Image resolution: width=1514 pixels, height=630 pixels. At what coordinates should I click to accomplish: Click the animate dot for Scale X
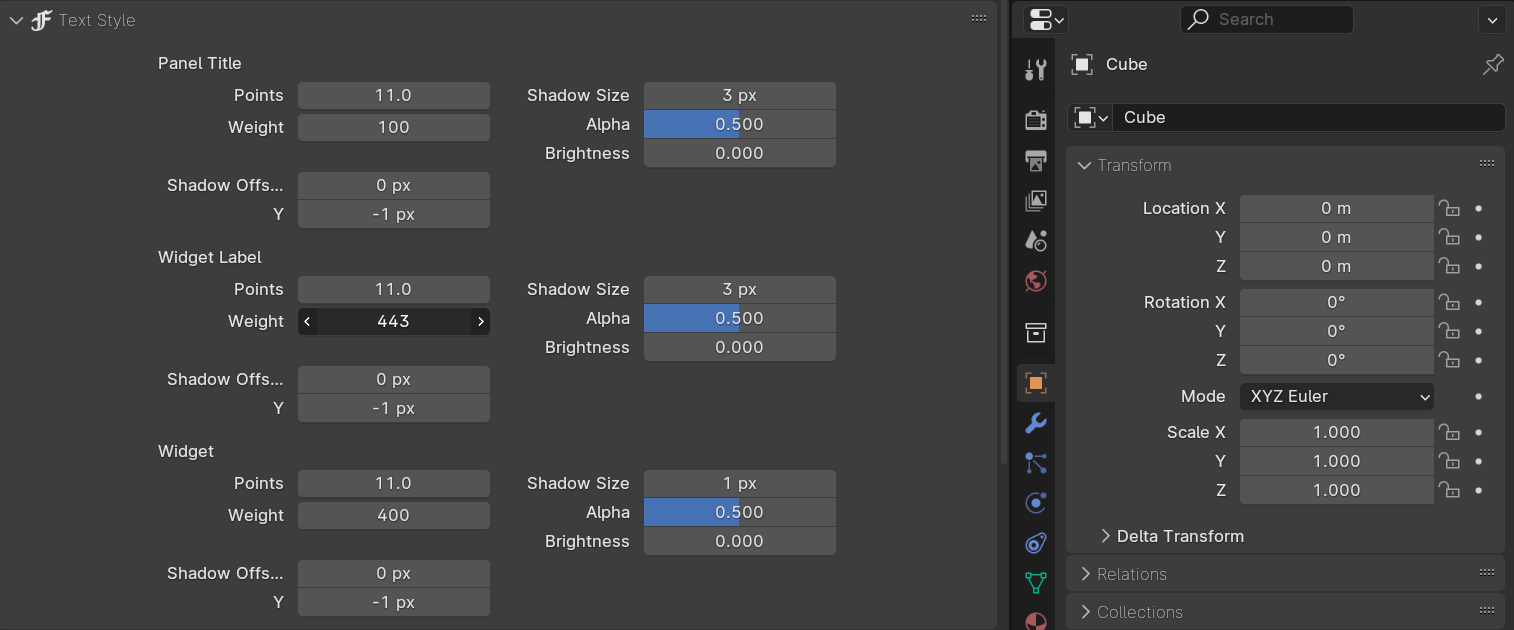1479,432
